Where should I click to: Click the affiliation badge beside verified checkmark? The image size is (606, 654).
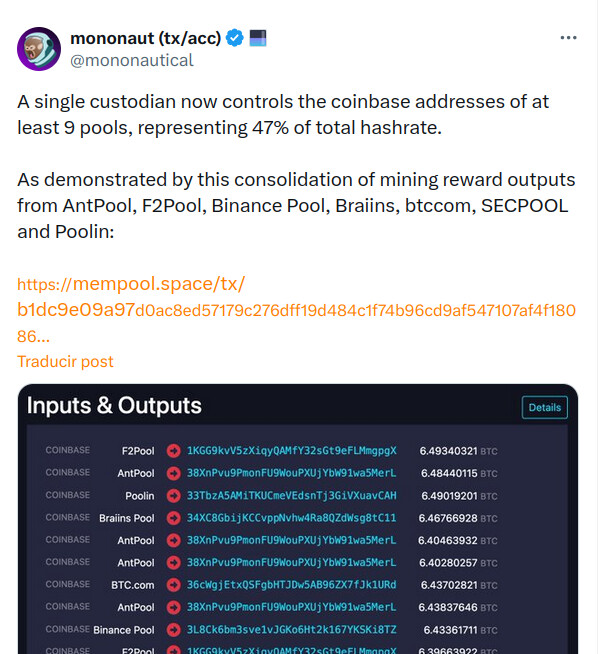pos(258,38)
